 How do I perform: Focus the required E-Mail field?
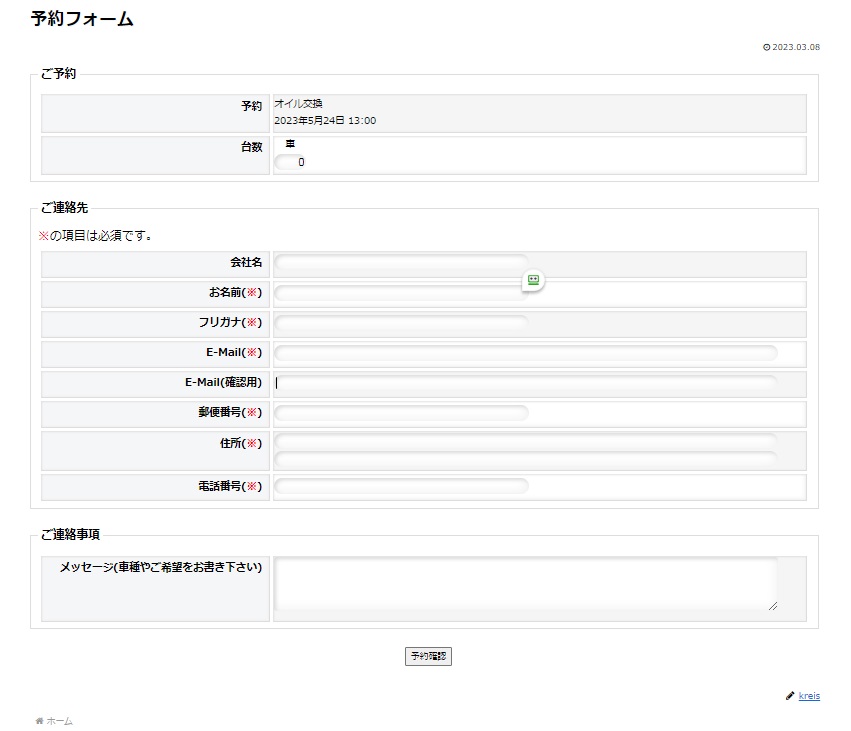pos(525,353)
